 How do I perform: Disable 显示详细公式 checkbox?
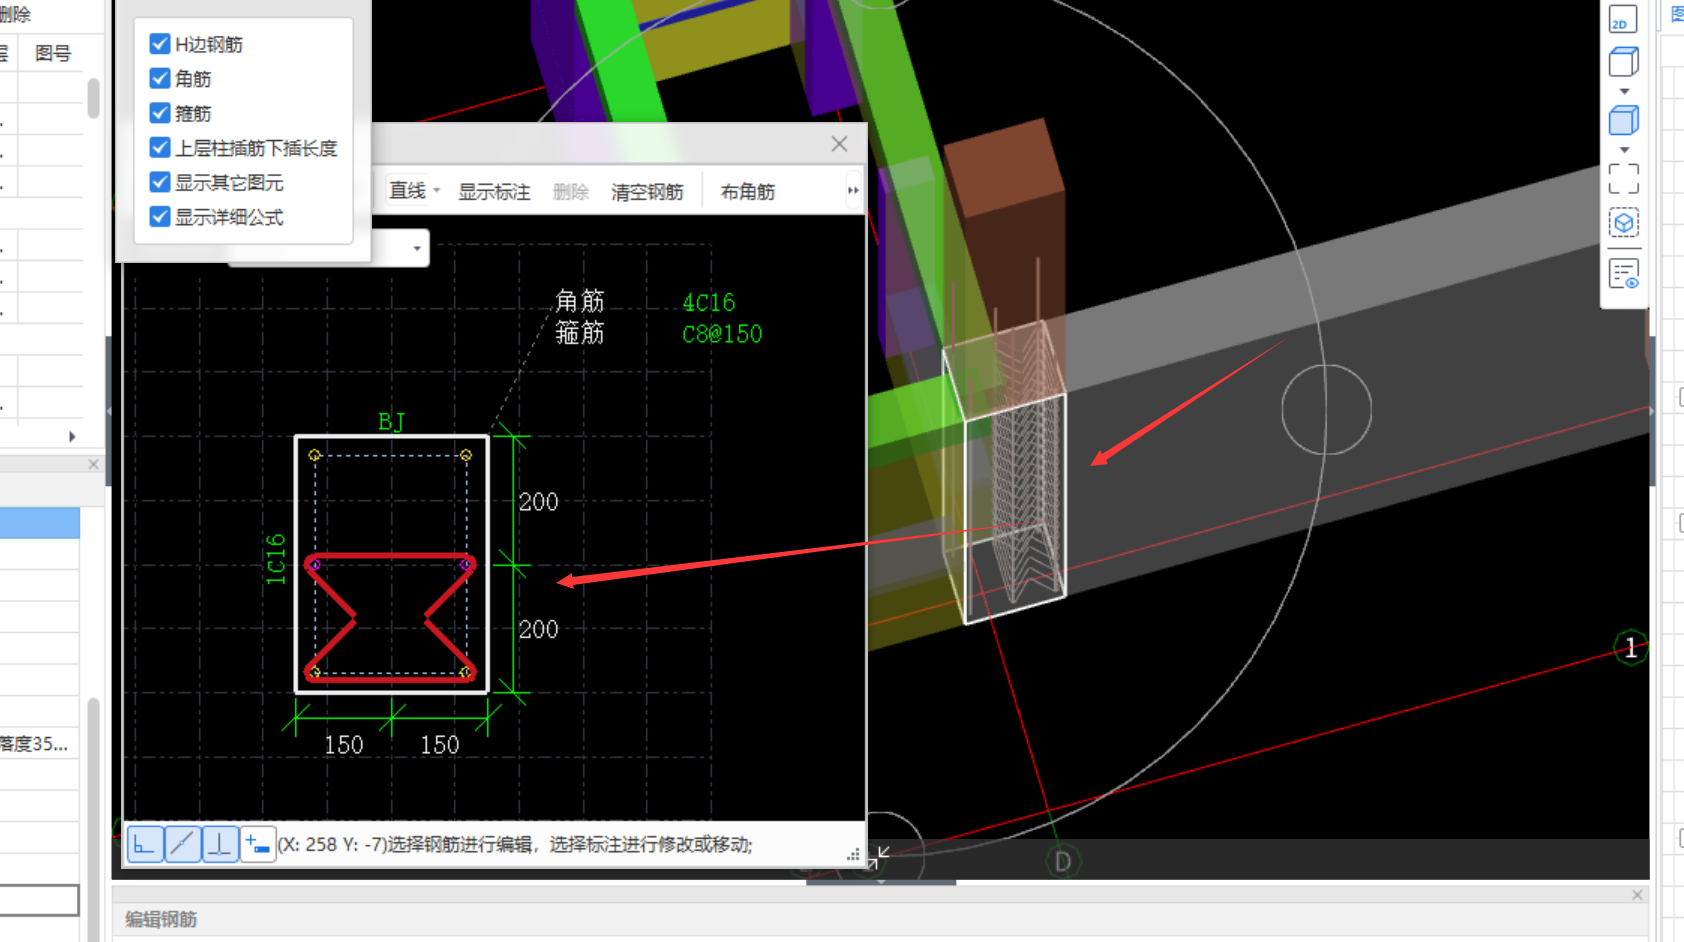click(160, 217)
